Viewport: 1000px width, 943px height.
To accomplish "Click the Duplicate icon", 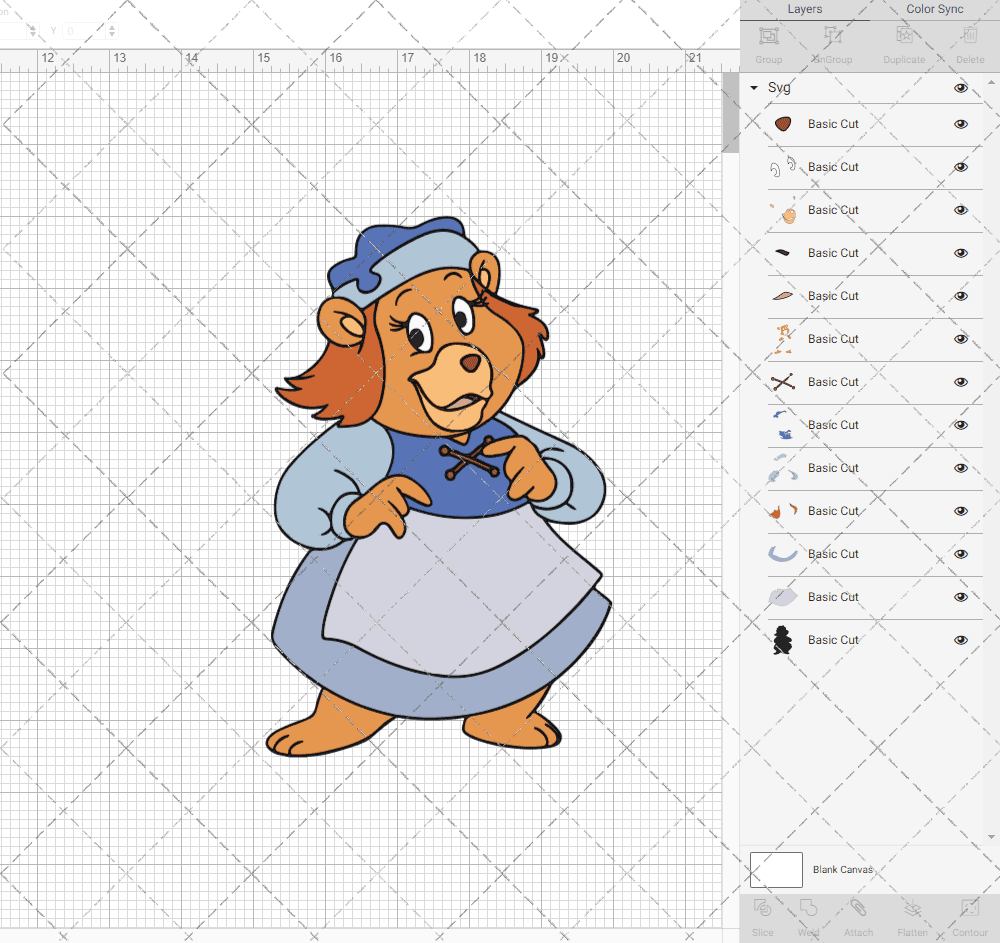I will coord(904,36).
